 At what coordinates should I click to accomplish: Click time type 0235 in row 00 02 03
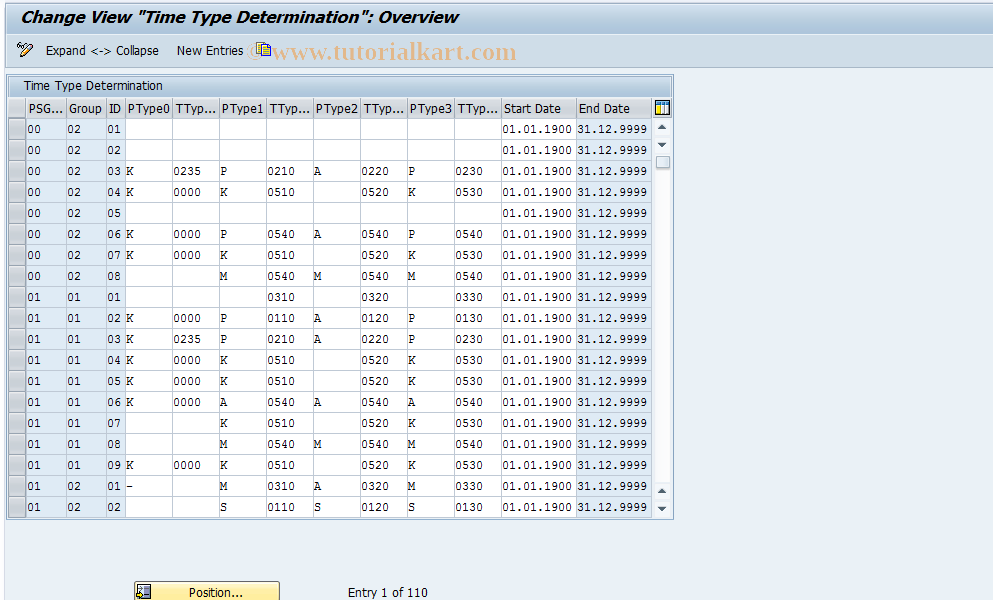(196, 171)
